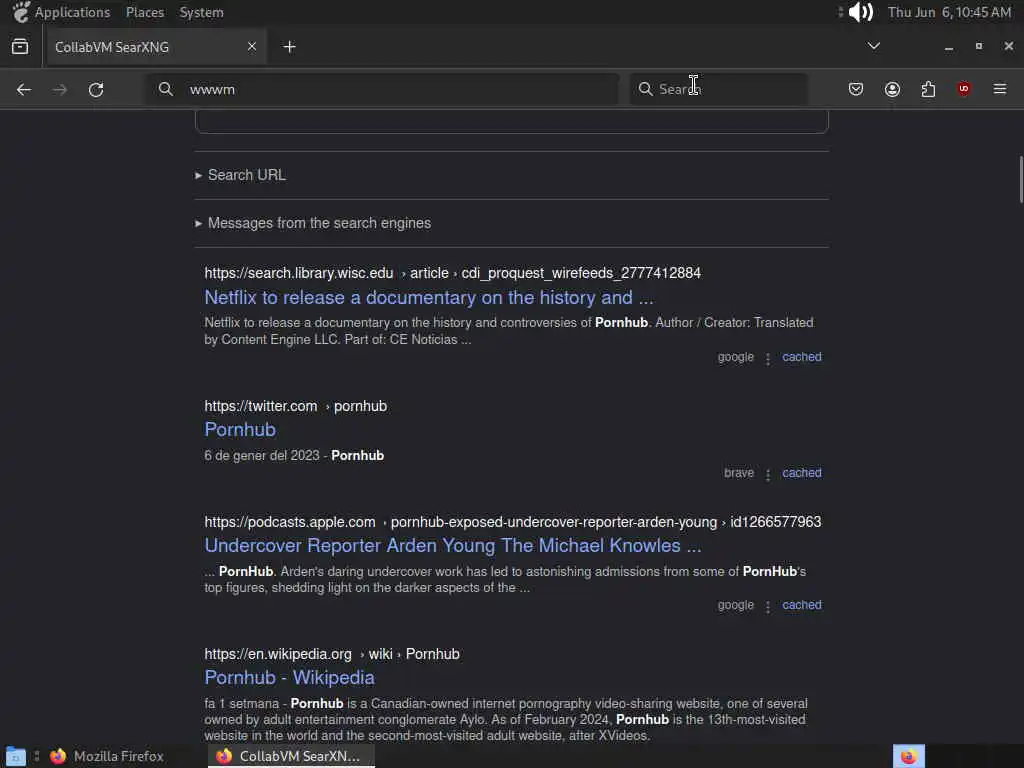Open the Pornhub twitter result title
The height and width of the screenshot is (768, 1024).
pyautogui.click(x=240, y=430)
